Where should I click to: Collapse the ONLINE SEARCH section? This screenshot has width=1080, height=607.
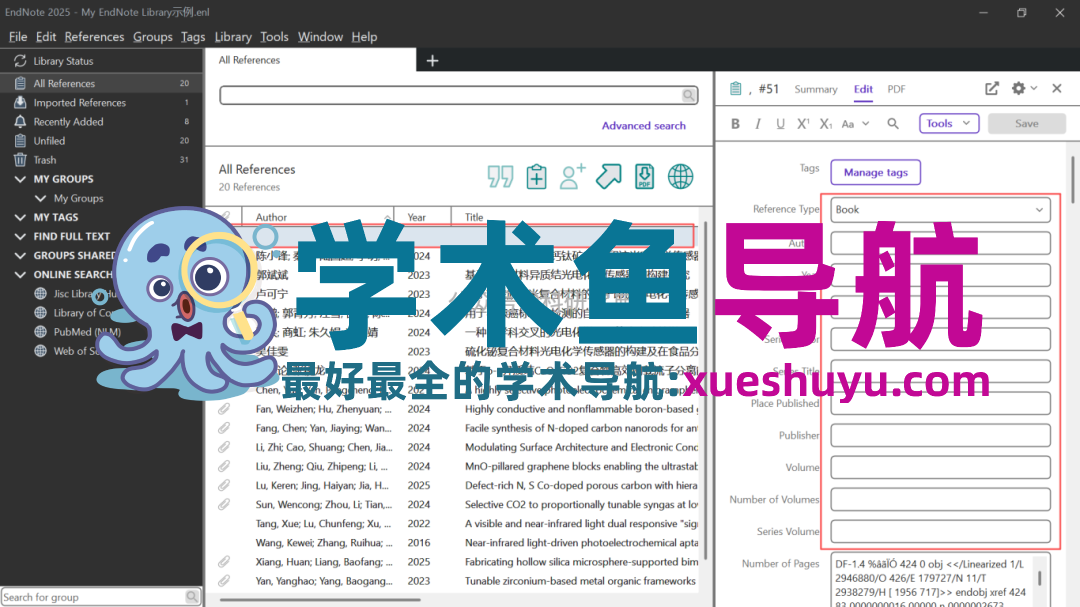[20, 274]
